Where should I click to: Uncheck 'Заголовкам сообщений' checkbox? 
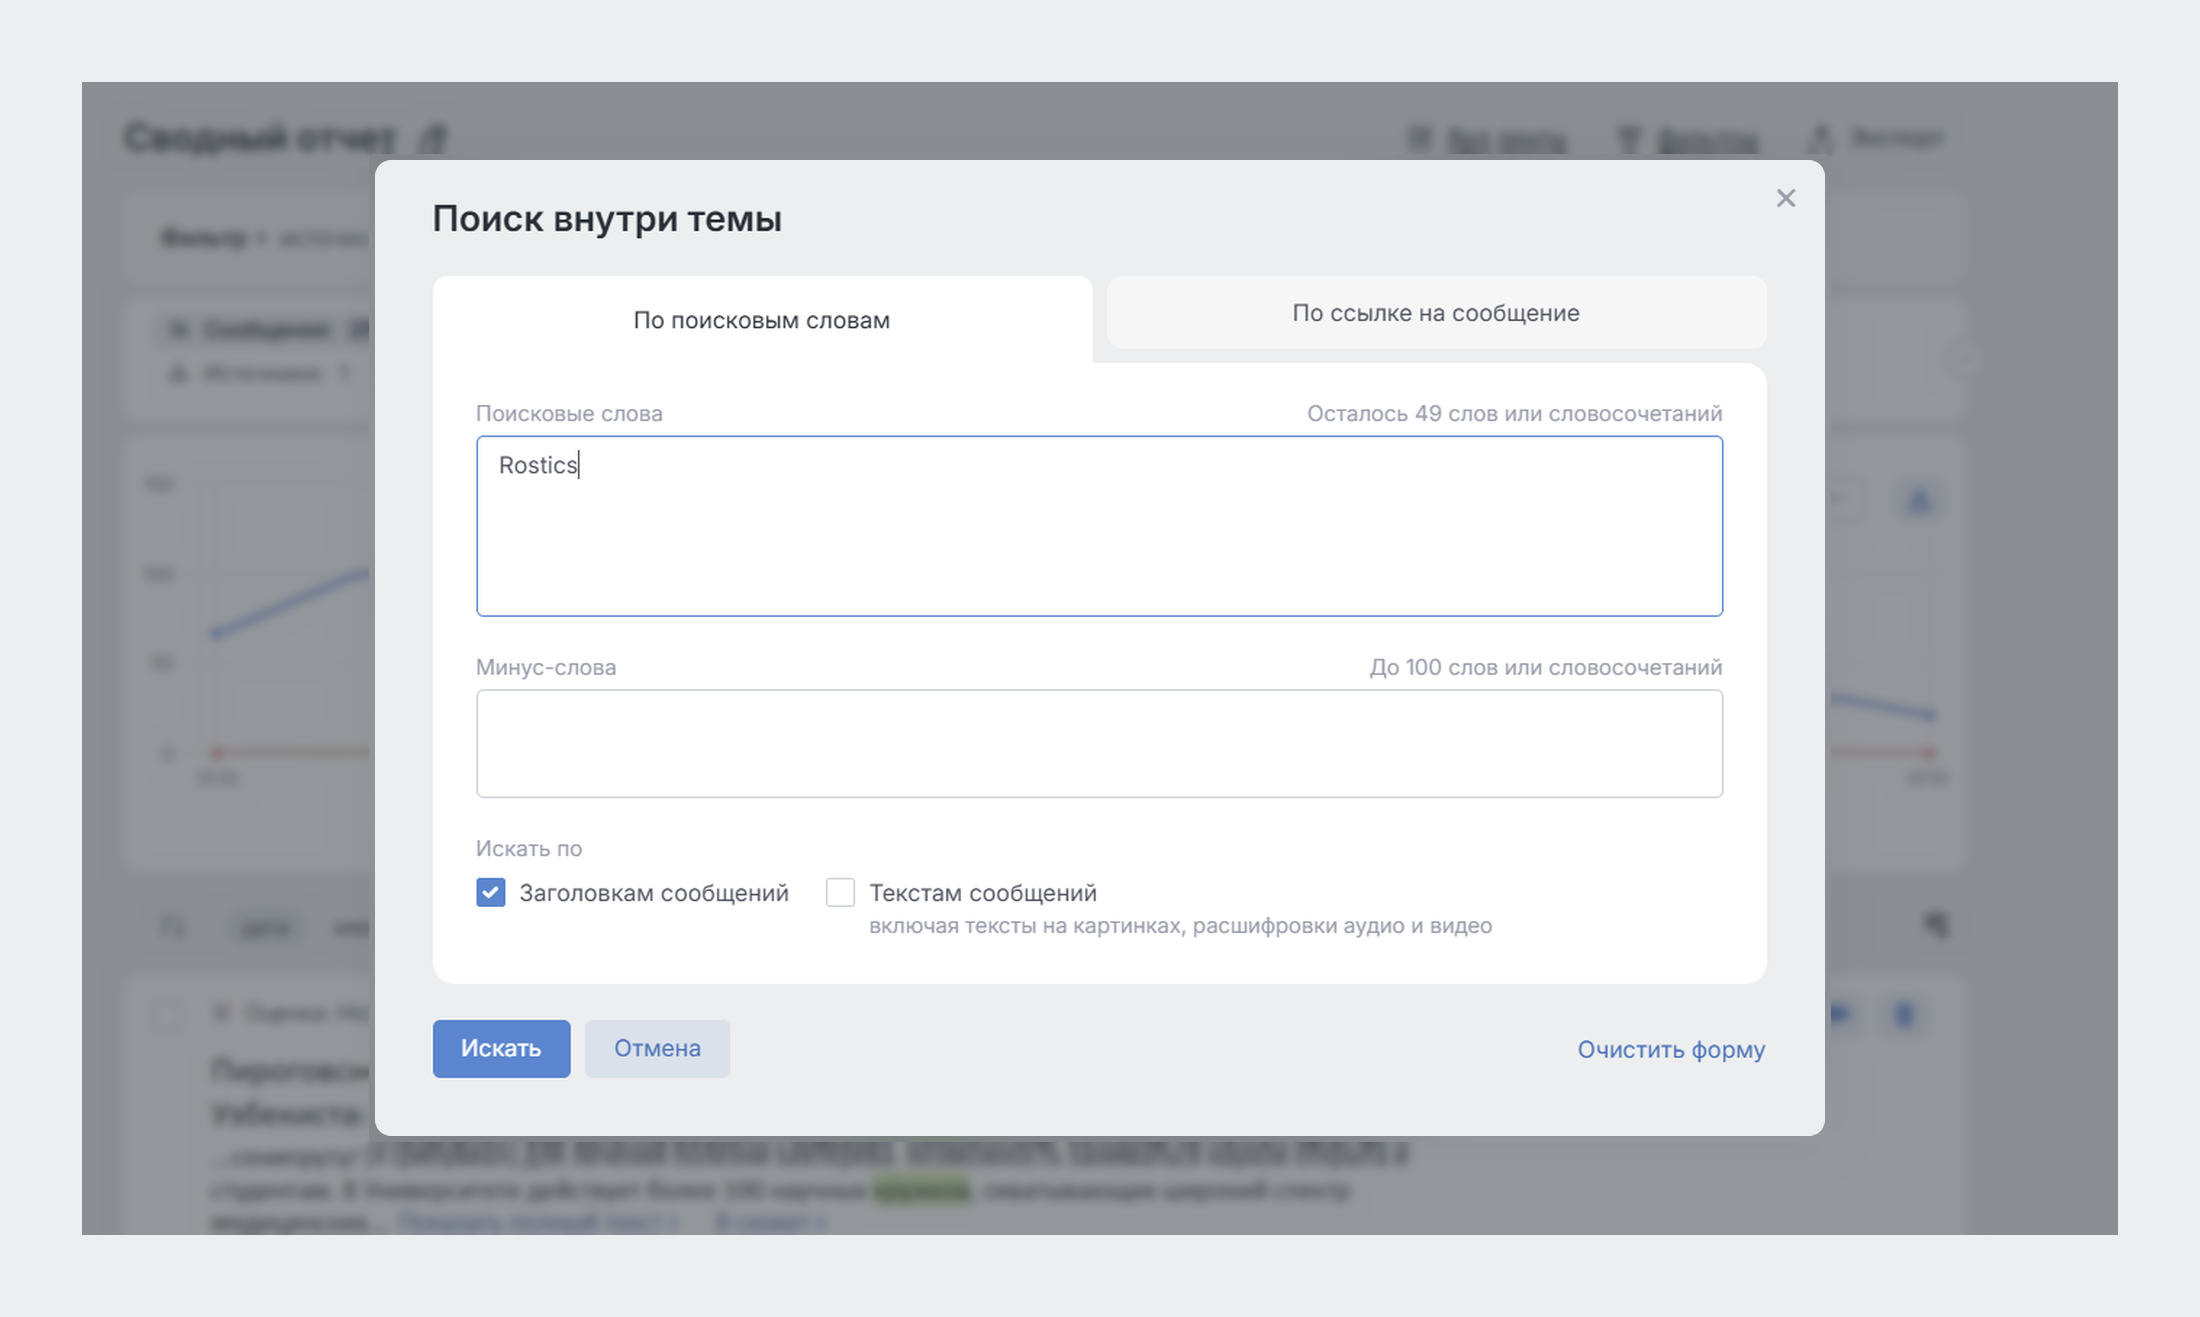[491, 892]
